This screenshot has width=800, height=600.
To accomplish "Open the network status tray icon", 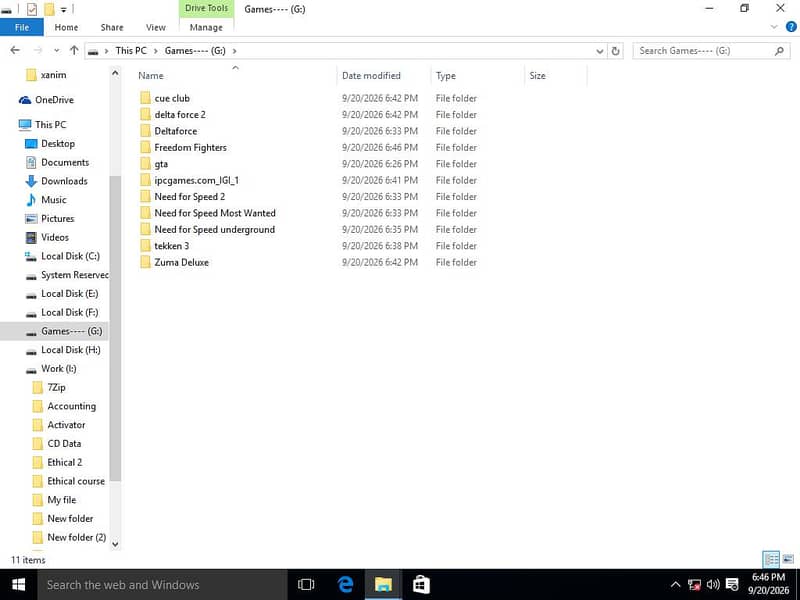I will (x=694, y=585).
